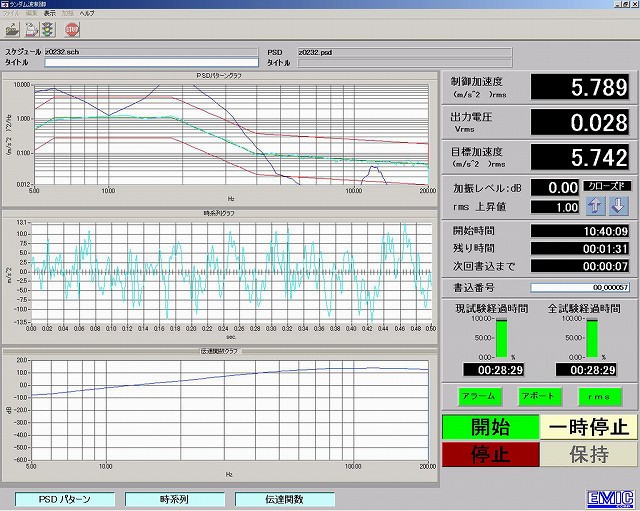Switch to the 時系列 view tab
The height and width of the screenshot is (511, 640).
175,499
